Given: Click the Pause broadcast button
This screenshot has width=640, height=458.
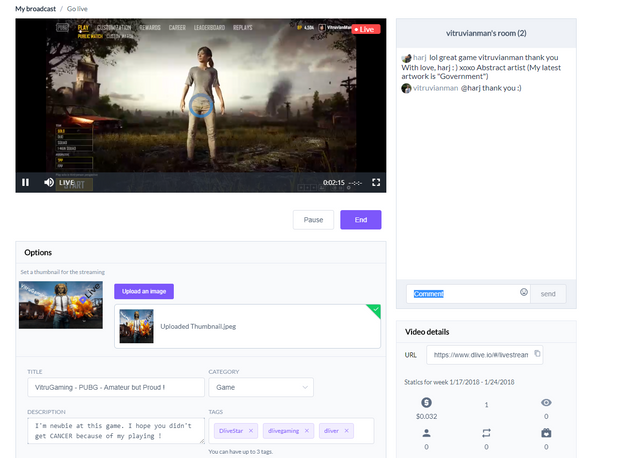Looking at the screenshot, I should pyautogui.click(x=313, y=220).
